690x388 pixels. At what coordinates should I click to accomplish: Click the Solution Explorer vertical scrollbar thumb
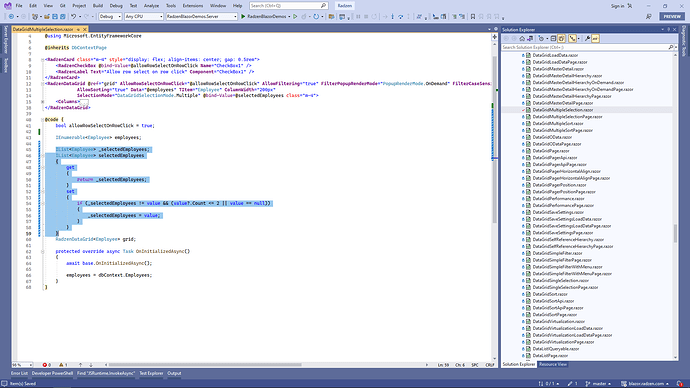675,233
